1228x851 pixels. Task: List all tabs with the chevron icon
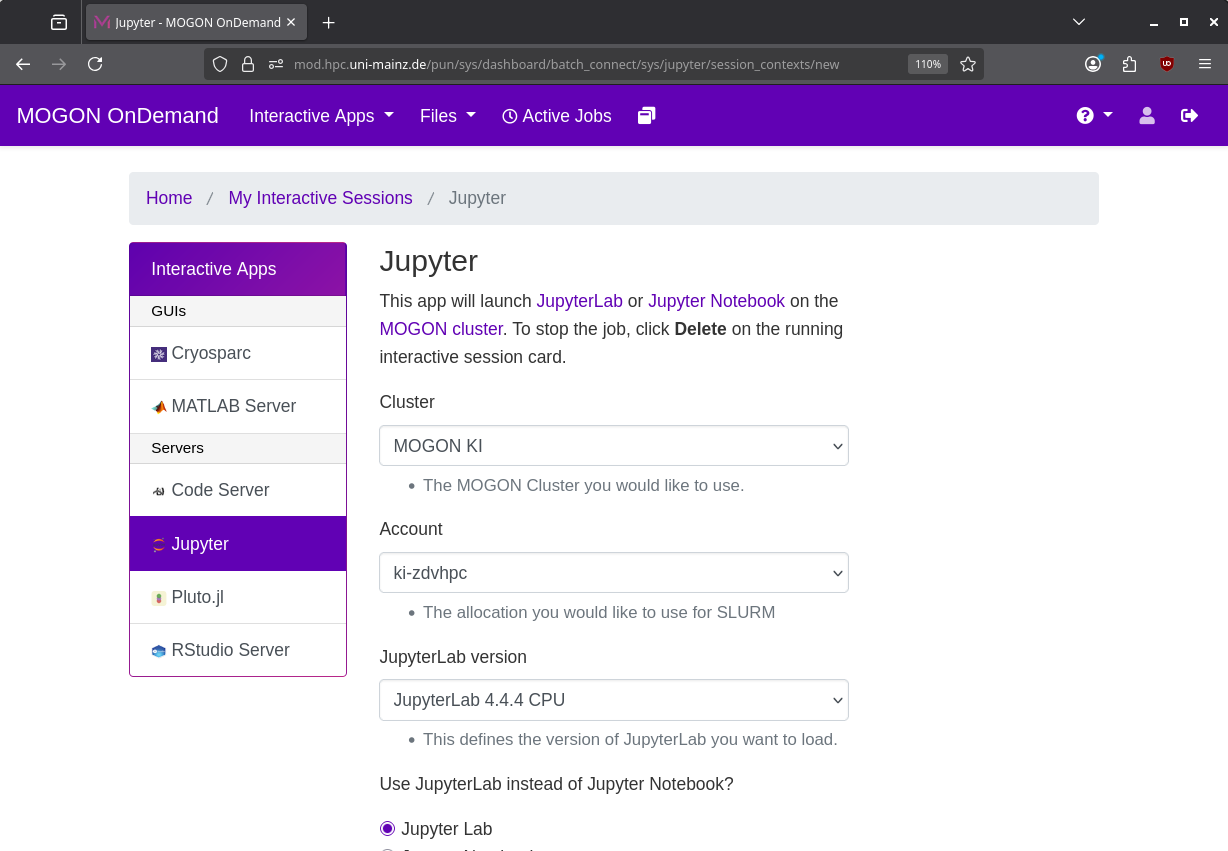click(x=1079, y=22)
